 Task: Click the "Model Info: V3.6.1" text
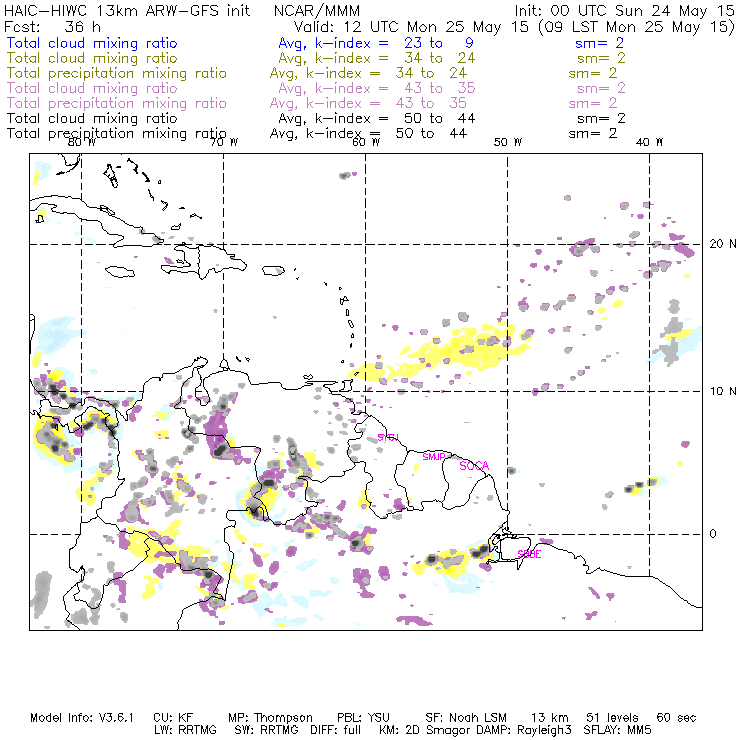[82, 718]
